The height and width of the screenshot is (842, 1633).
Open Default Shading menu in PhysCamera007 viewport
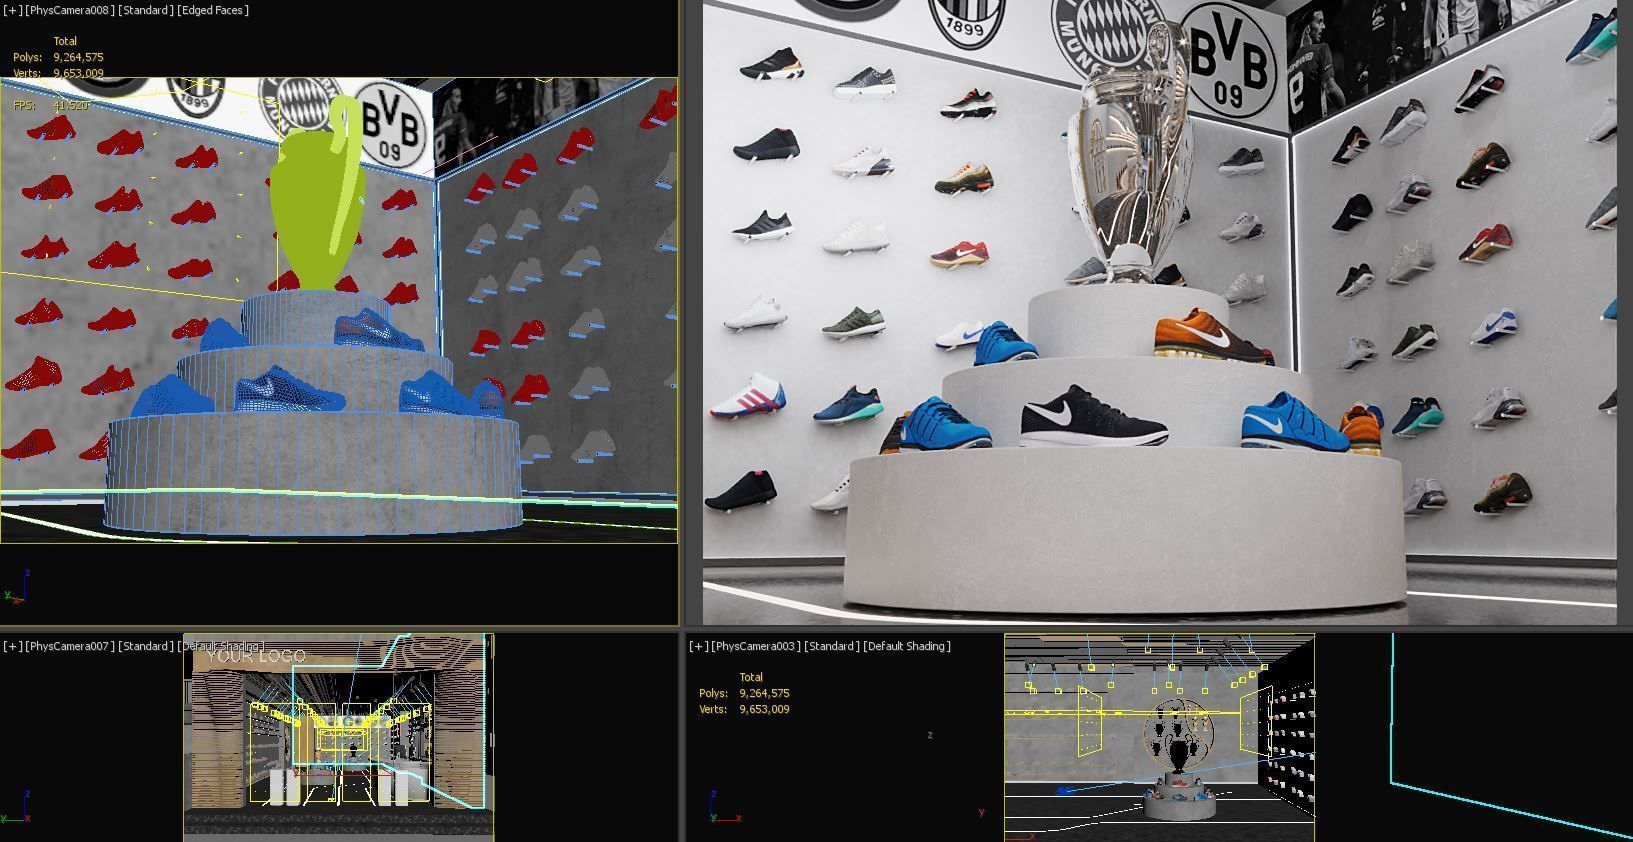[222, 646]
